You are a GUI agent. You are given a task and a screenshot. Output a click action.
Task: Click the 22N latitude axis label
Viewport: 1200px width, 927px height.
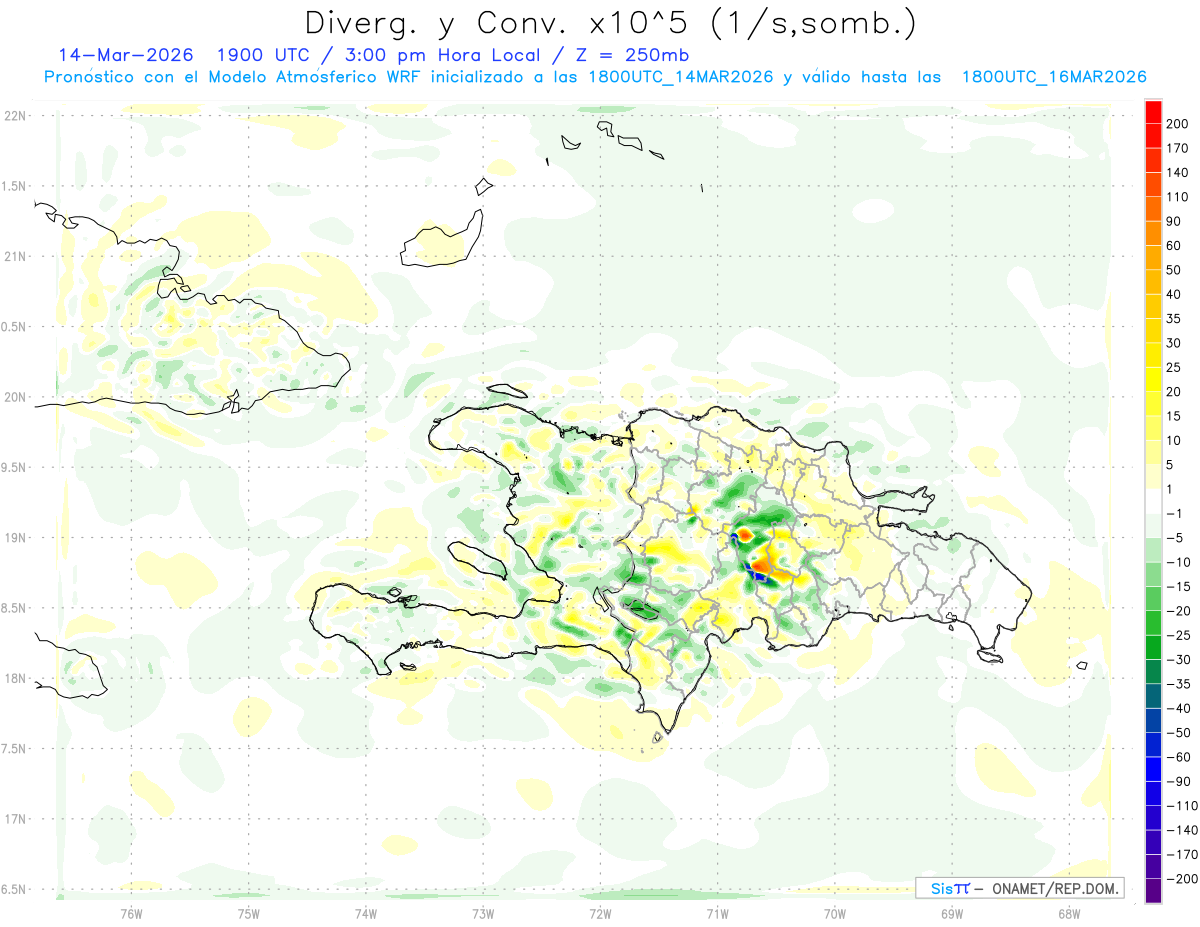(14, 116)
